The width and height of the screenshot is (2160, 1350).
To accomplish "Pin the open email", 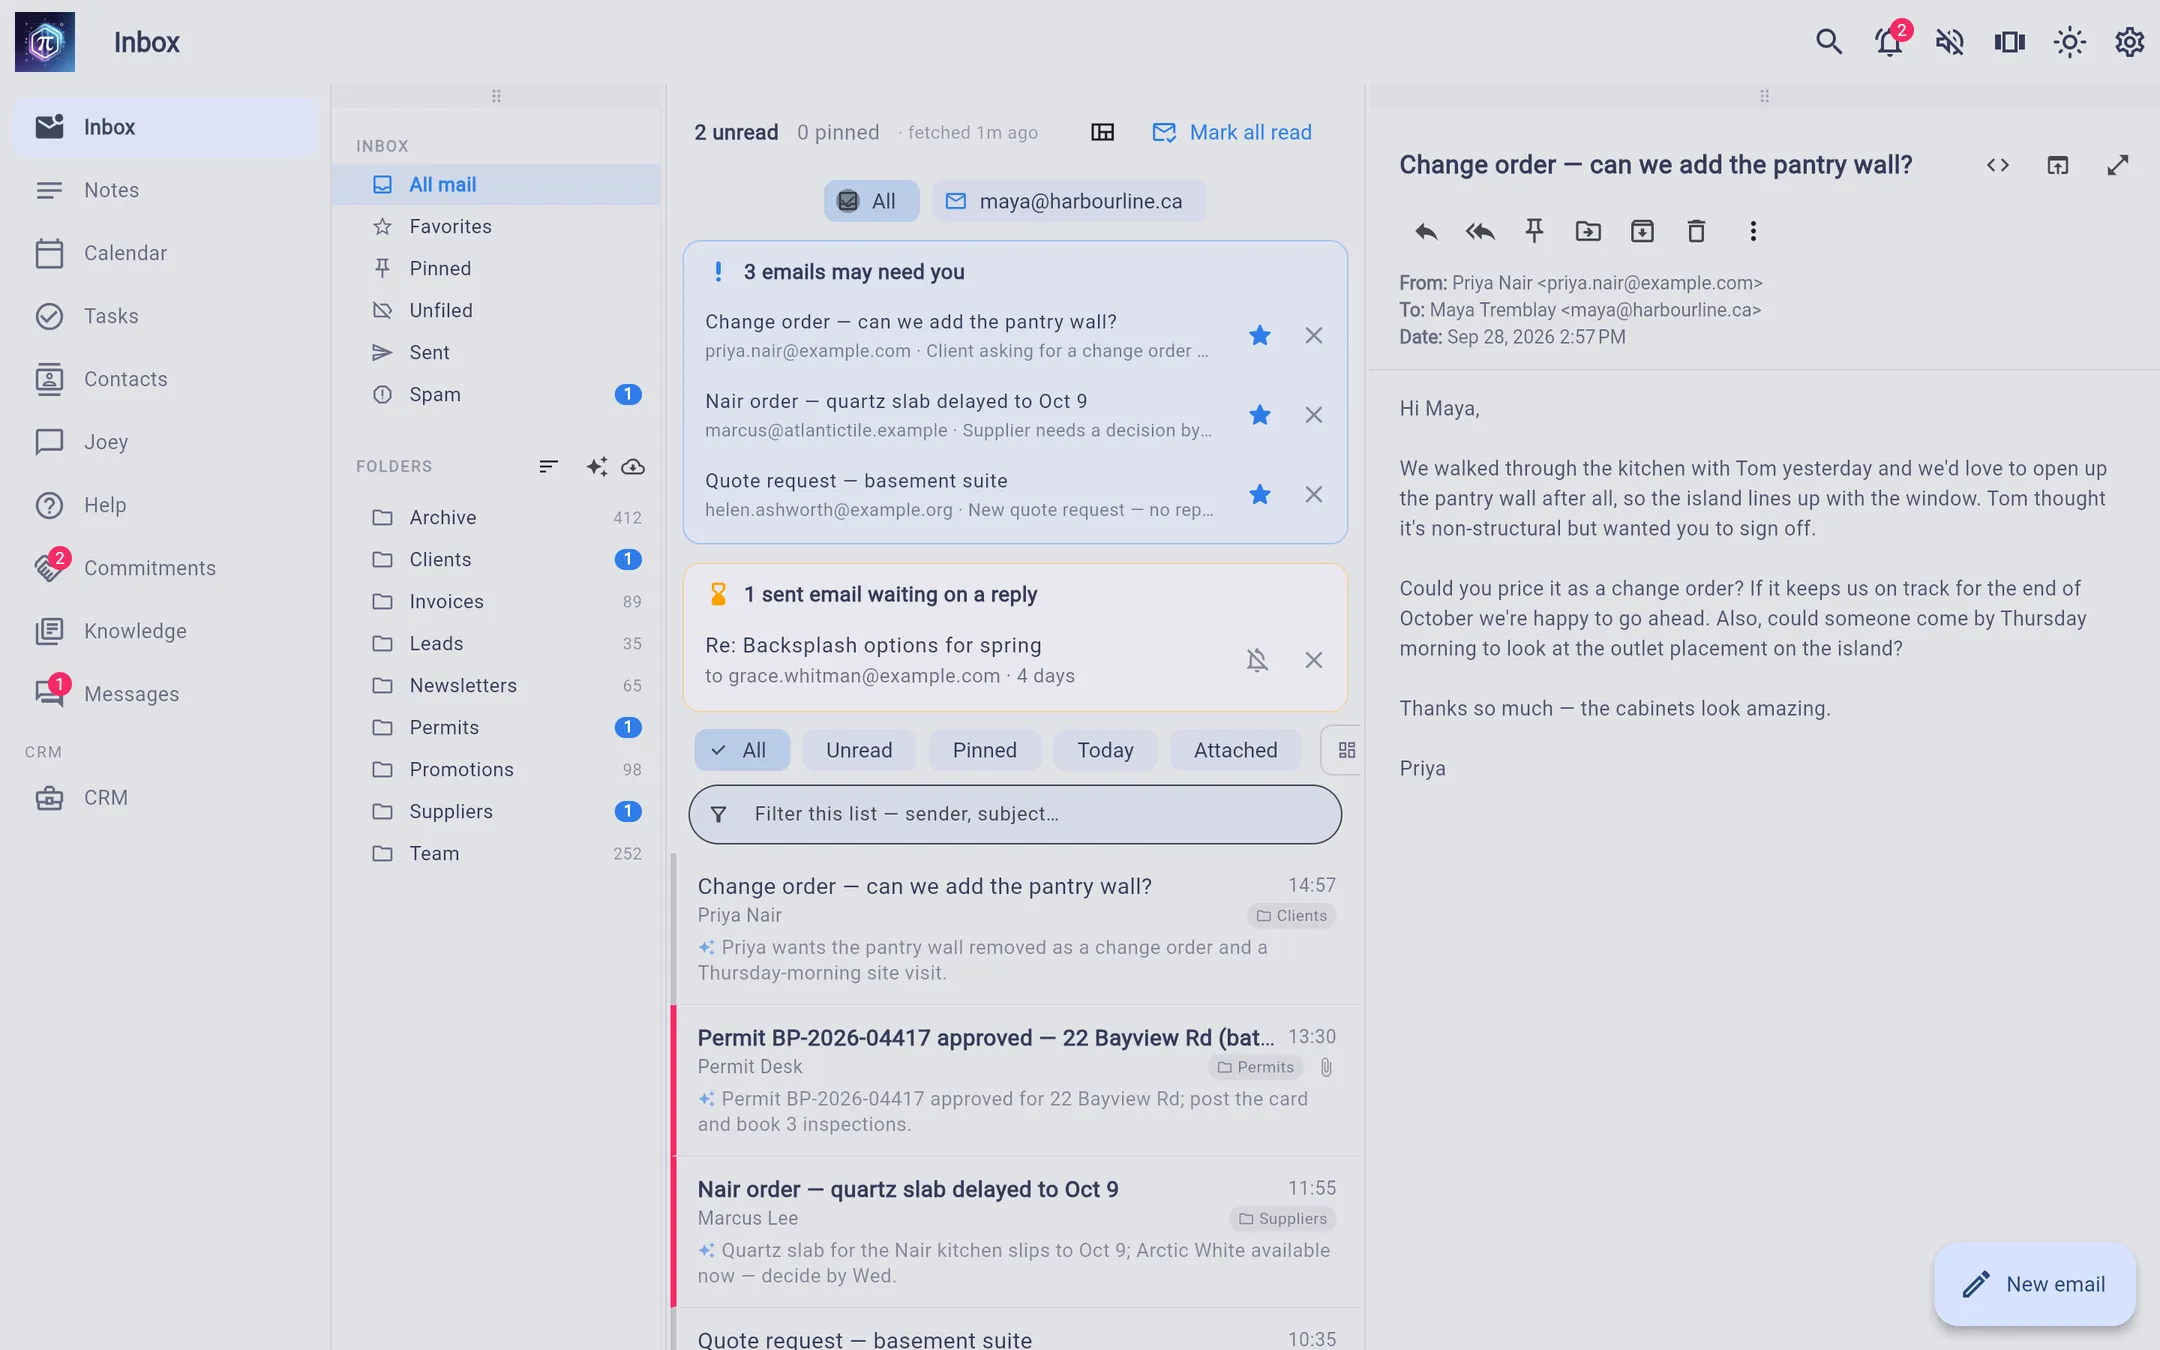I will point(1534,232).
